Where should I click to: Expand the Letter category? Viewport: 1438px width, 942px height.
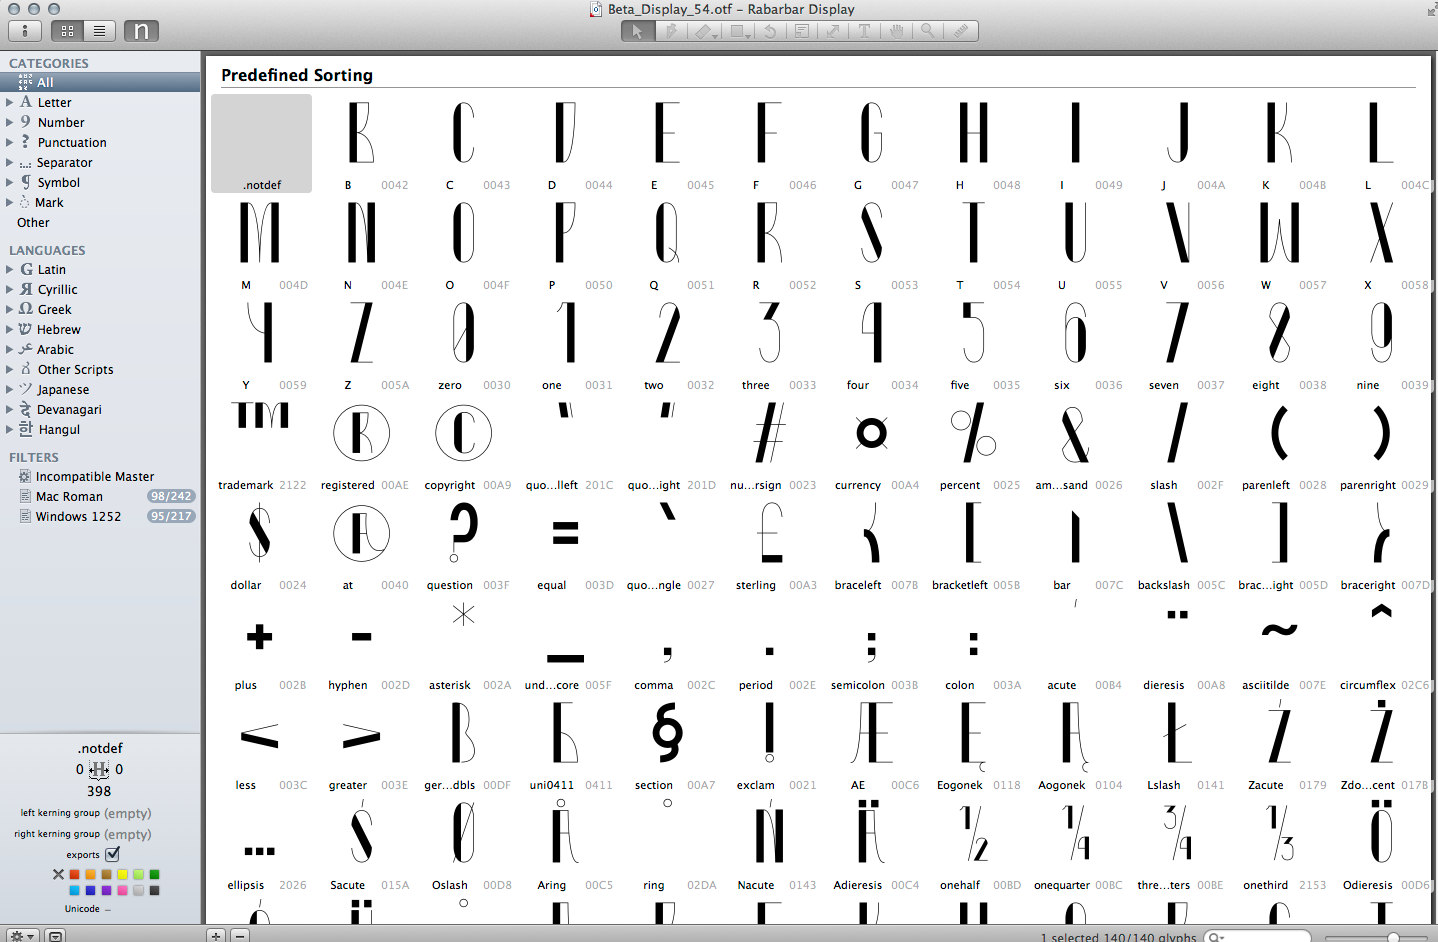[x=9, y=102]
